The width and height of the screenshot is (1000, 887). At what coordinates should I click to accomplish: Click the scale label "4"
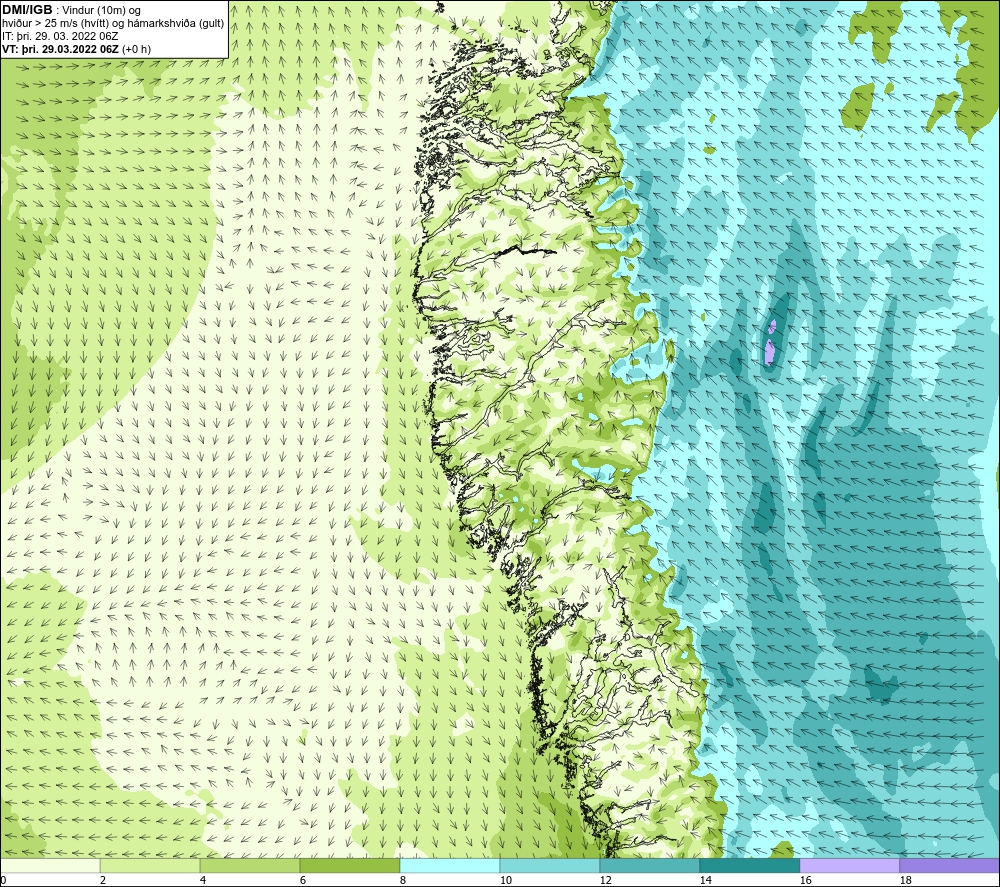[203, 880]
